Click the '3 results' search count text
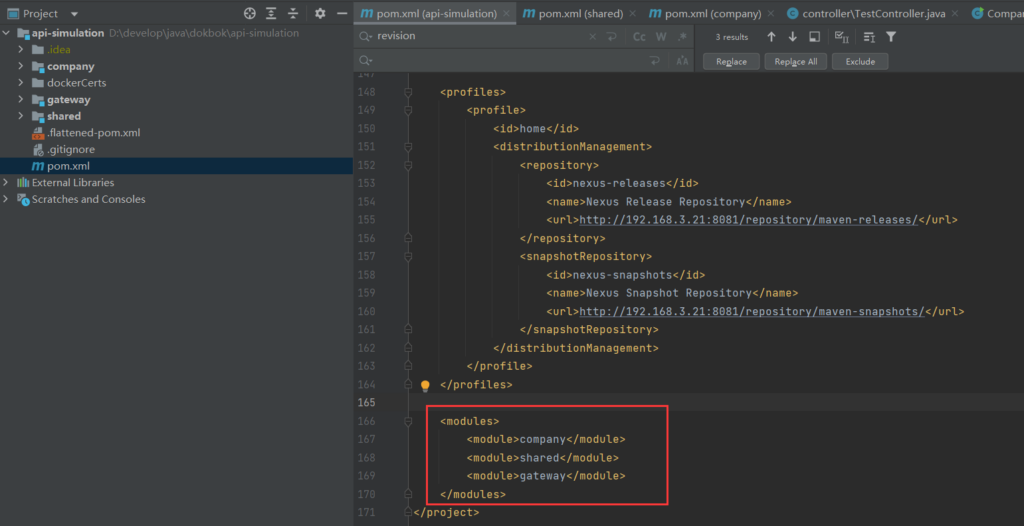Screen dimensions: 1024x526 731,37
